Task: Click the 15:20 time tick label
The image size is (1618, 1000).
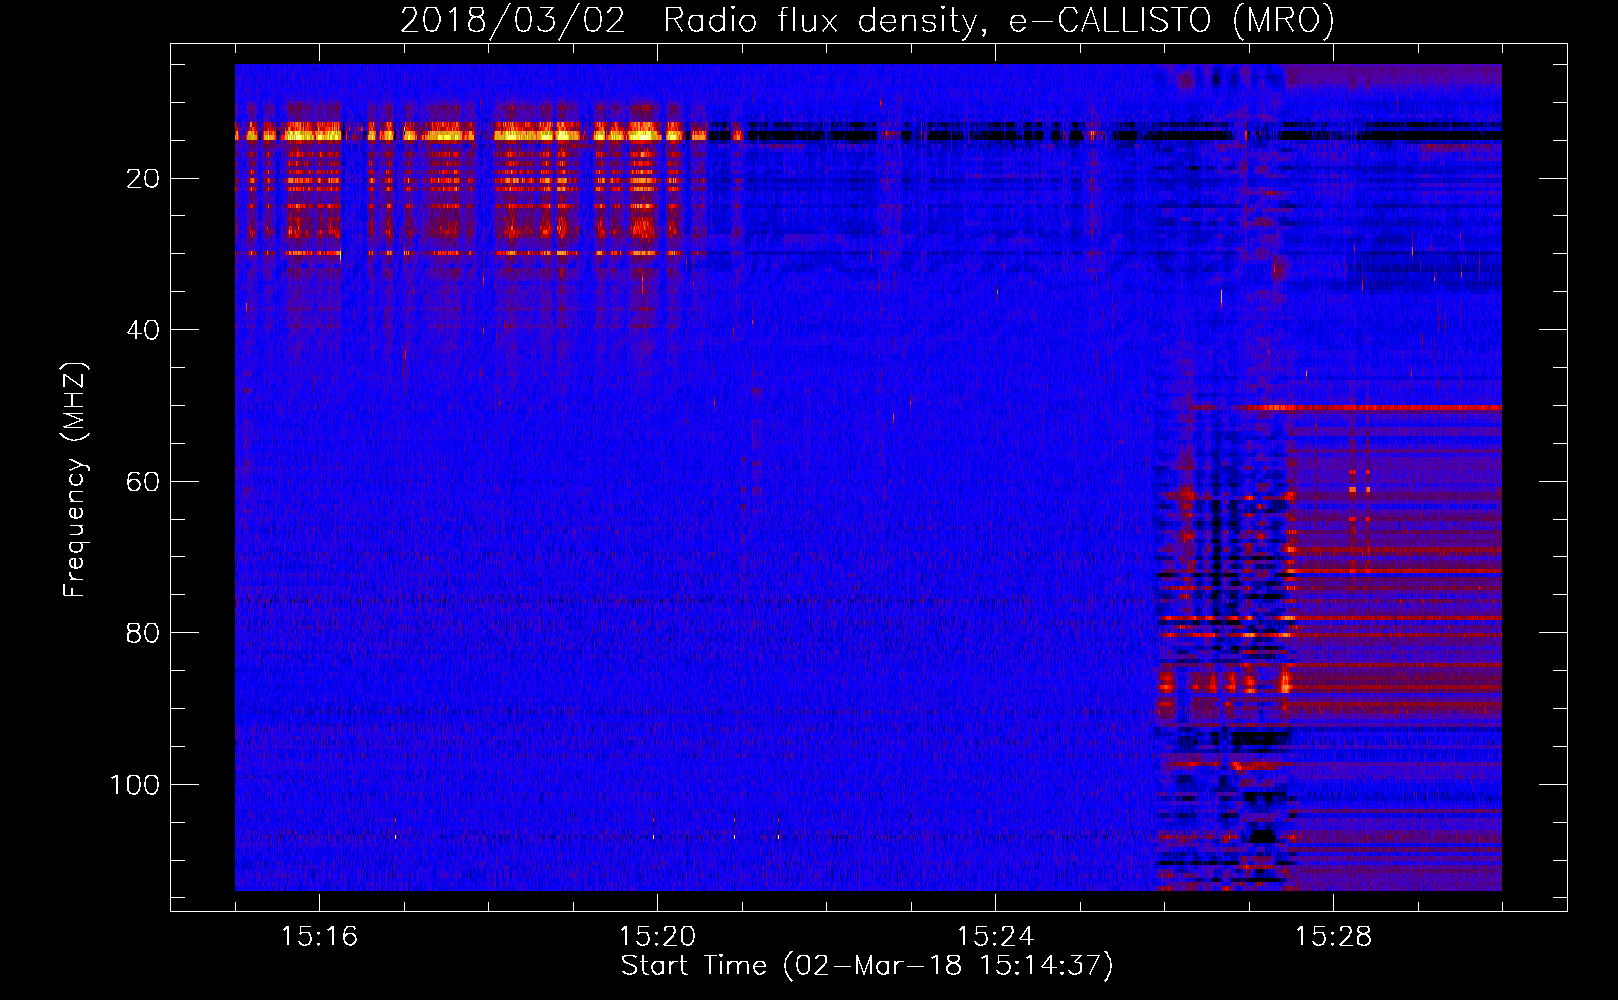Action: 657,937
